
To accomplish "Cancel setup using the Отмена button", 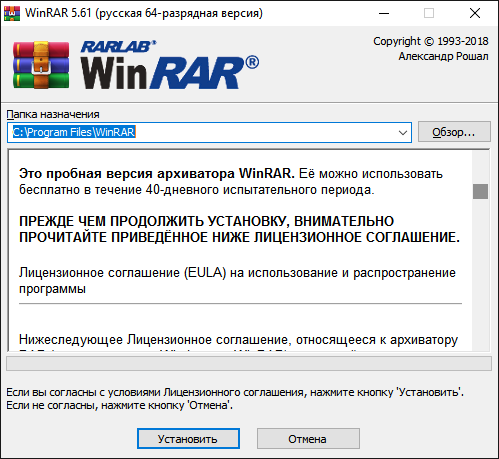I will click(308, 439).
